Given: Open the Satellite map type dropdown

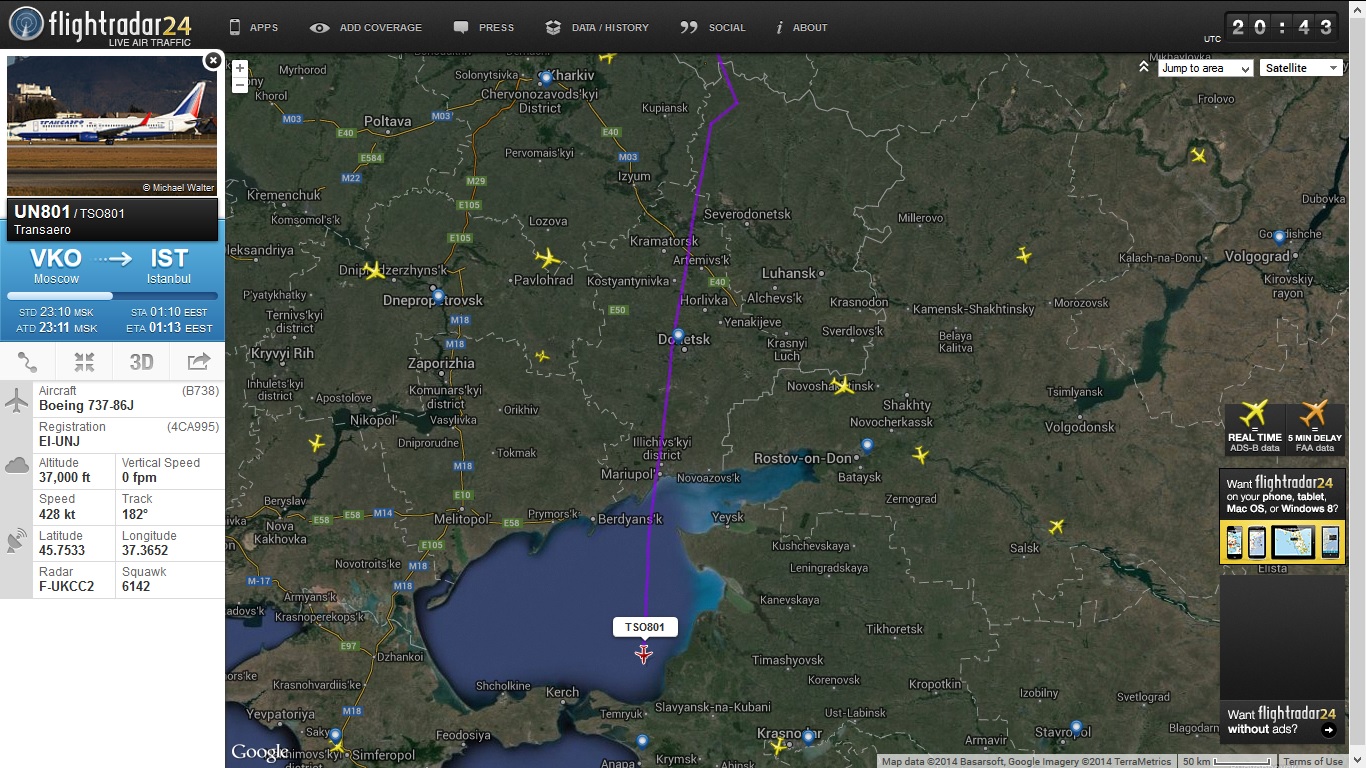Looking at the screenshot, I should (x=1300, y=68).
